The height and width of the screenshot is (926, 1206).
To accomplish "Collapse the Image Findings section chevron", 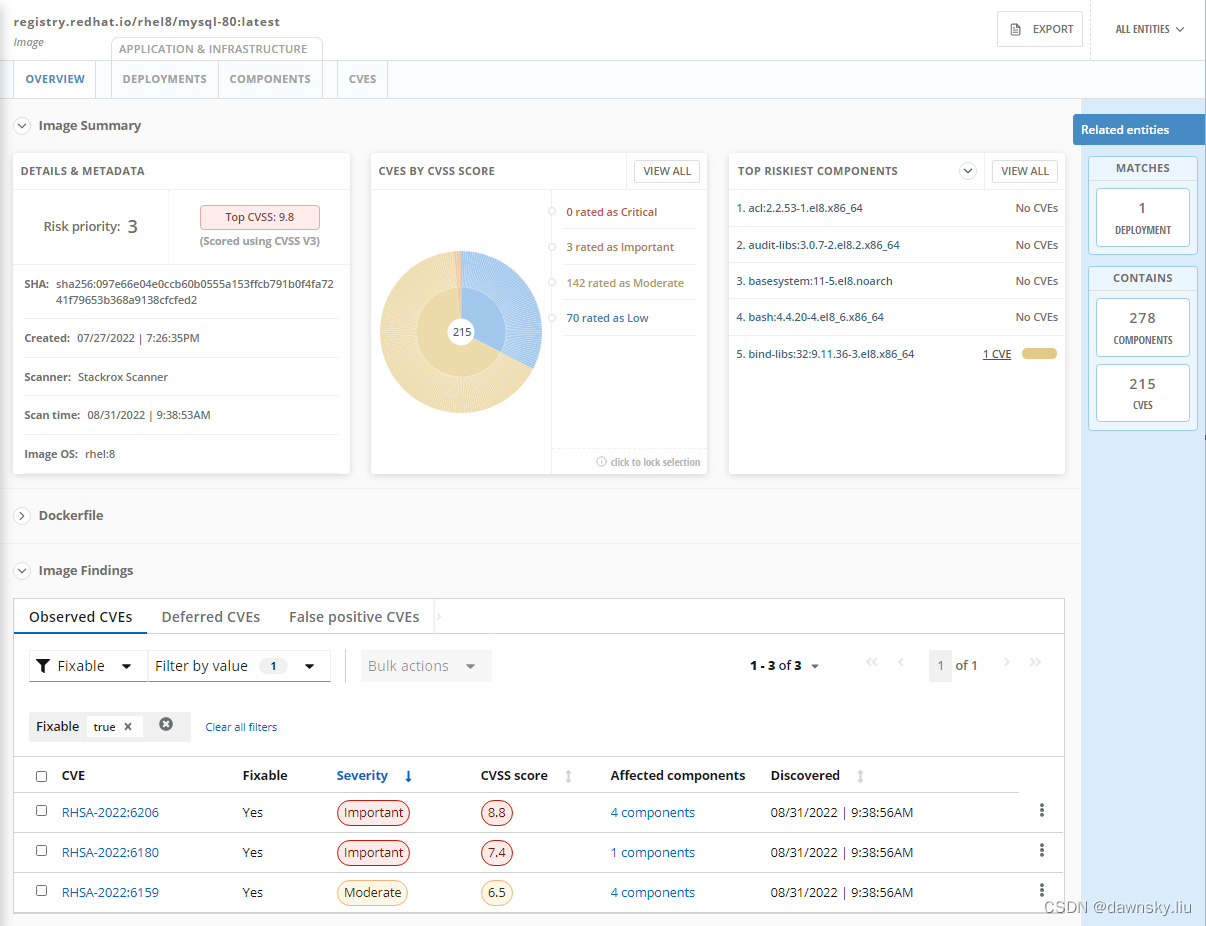I will (x=22, y=571).
